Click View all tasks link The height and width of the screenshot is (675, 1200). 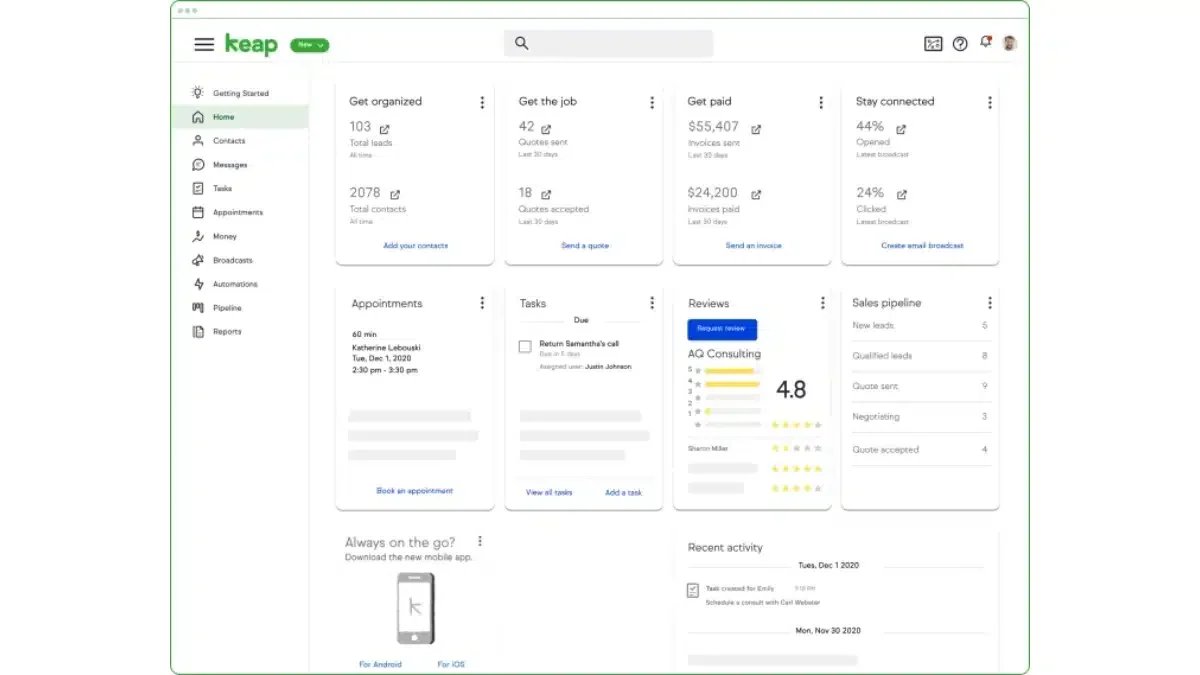[x=549, y=492]
